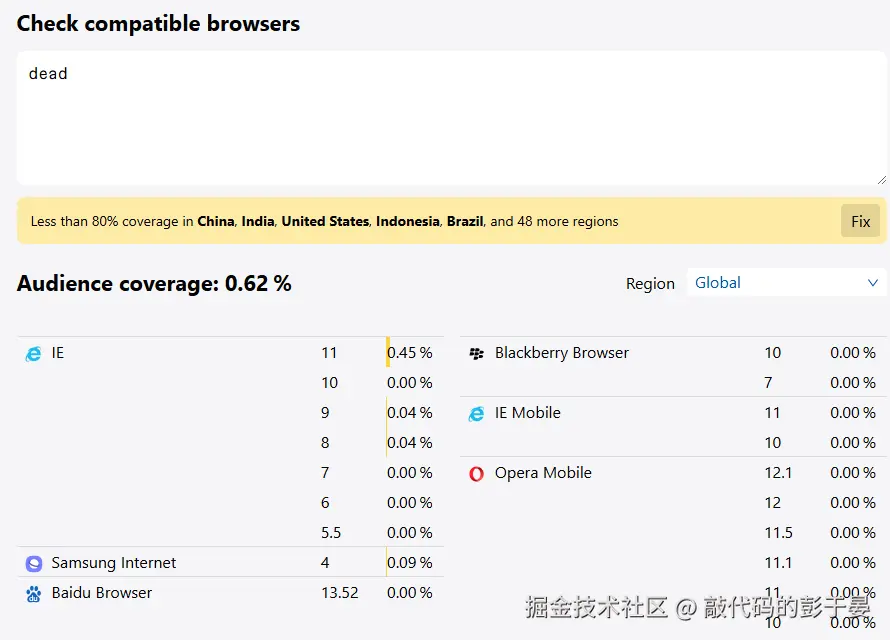This screenshot has width=890, height=640.
Task: Open the Region dropdown set to Global
Action: 785,283
